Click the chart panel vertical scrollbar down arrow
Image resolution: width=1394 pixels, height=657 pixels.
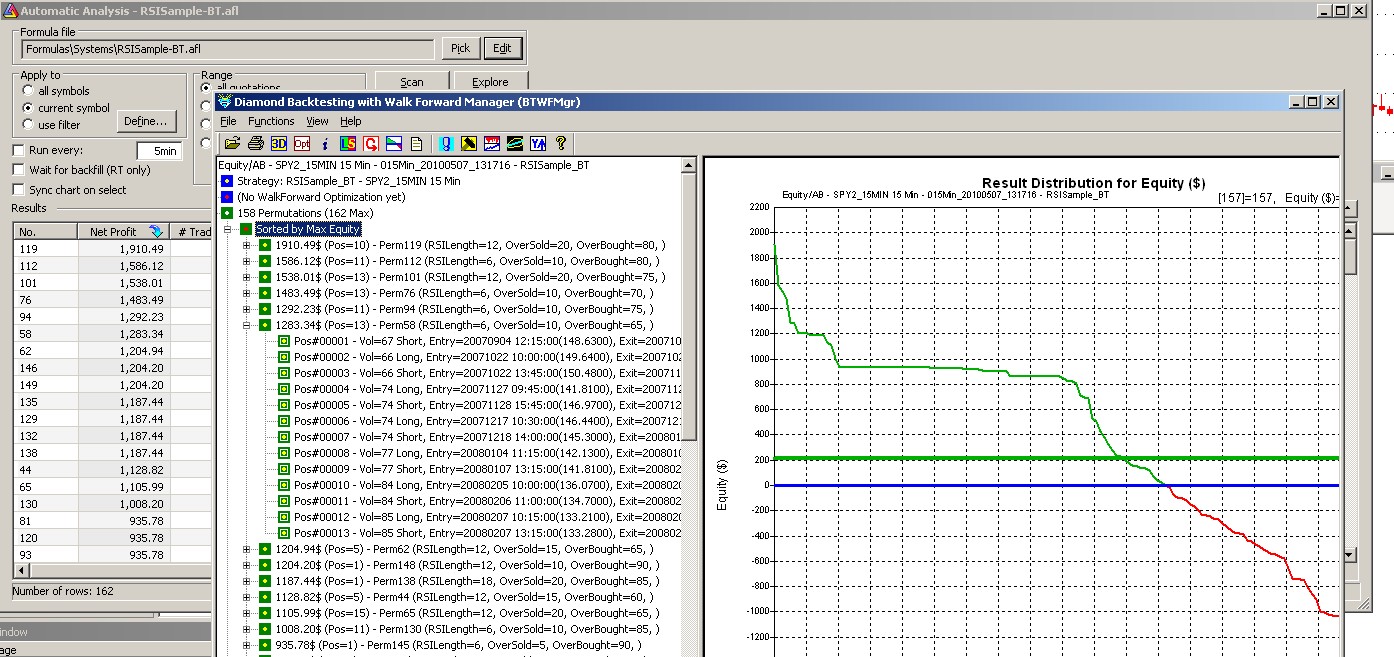click(1348, 555)
